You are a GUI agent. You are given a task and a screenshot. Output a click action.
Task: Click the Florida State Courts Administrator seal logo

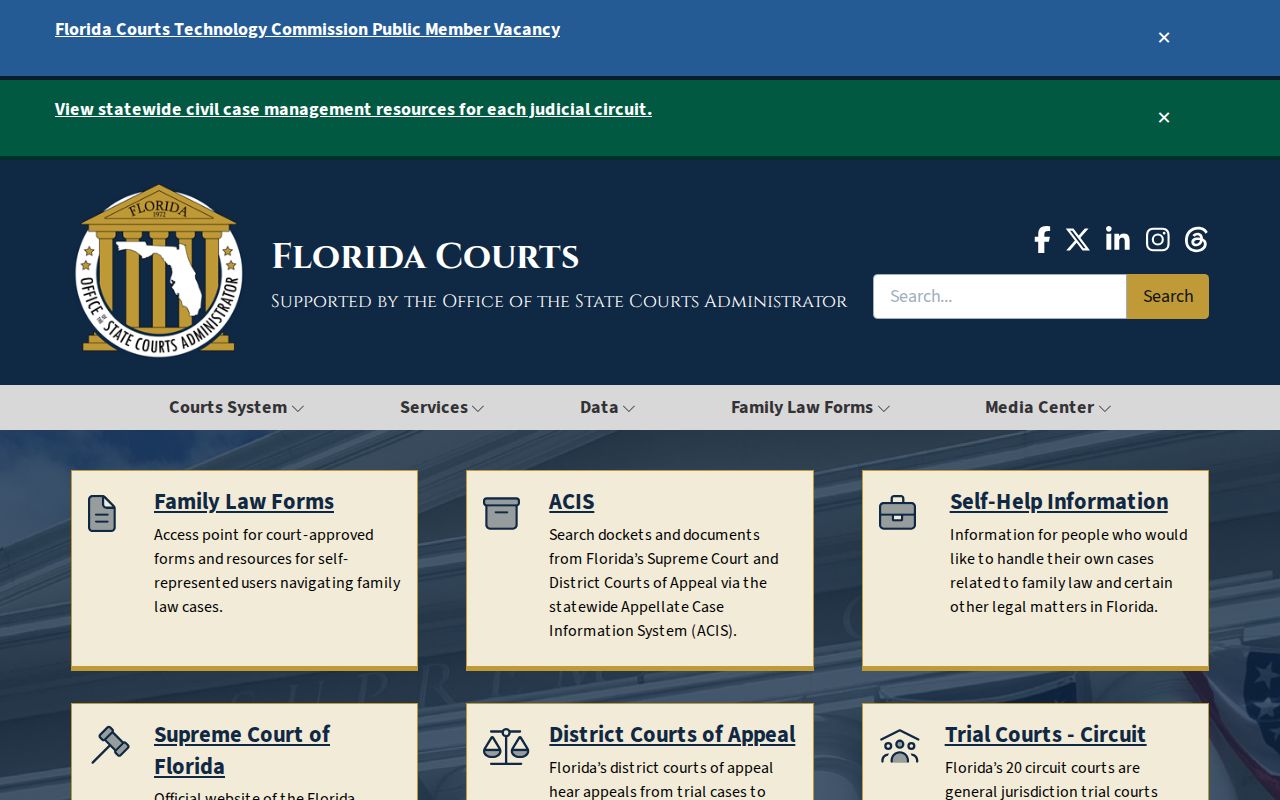[x=159, y=270]
